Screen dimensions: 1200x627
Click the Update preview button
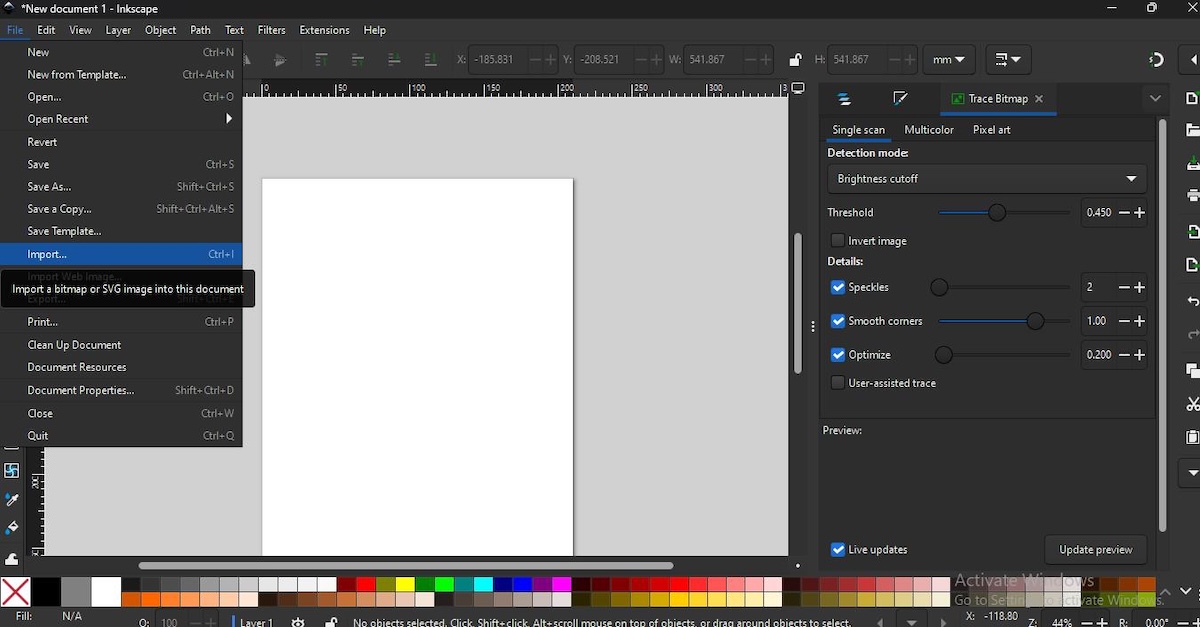1095,550
